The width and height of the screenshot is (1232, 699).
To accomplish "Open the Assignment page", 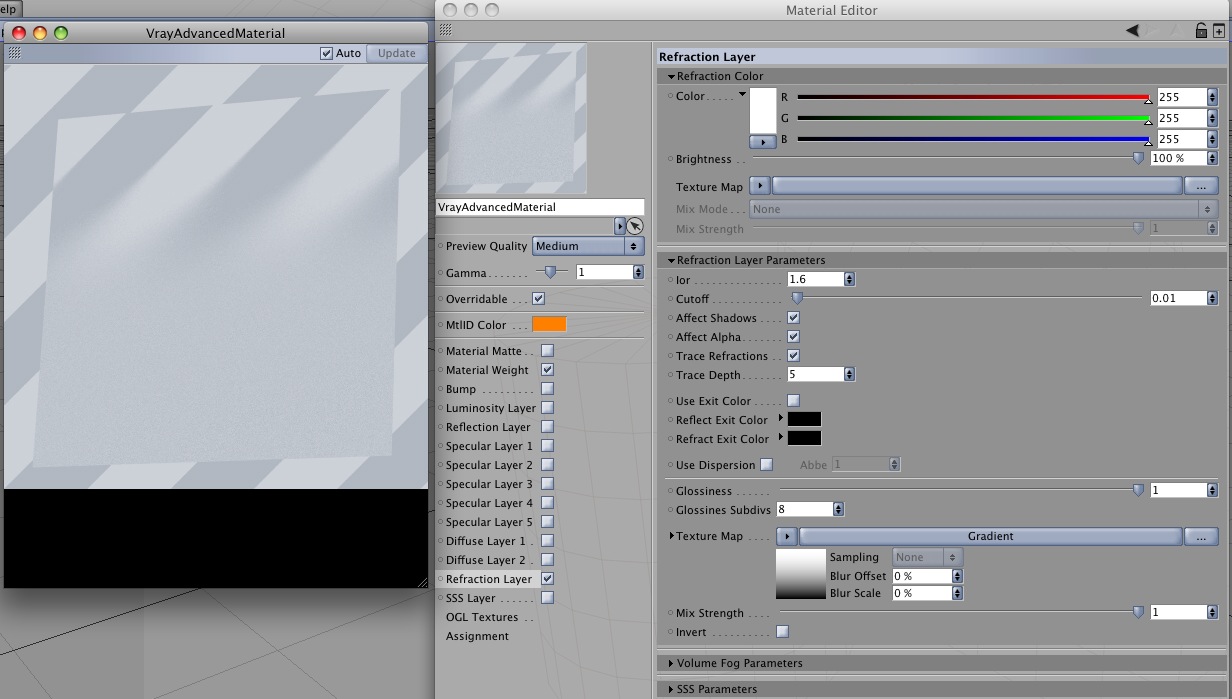I will tap(477, 636).
